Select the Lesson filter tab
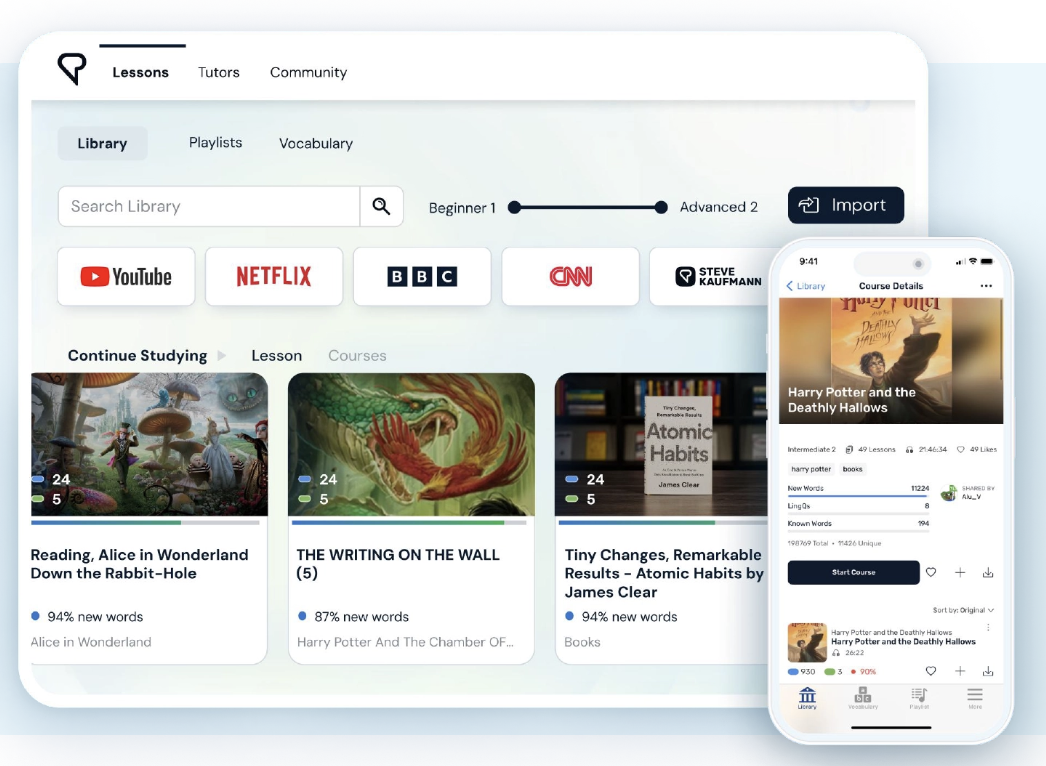1046x766 pixels. [x=276, y=356]
